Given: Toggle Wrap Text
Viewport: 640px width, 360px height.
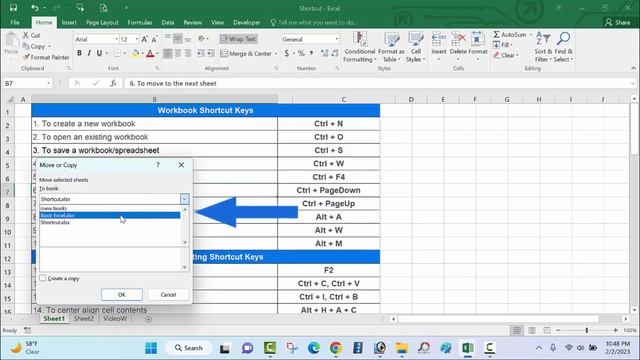Looking at the screenshot, I should pyautogui.click(x=238, y=39).
